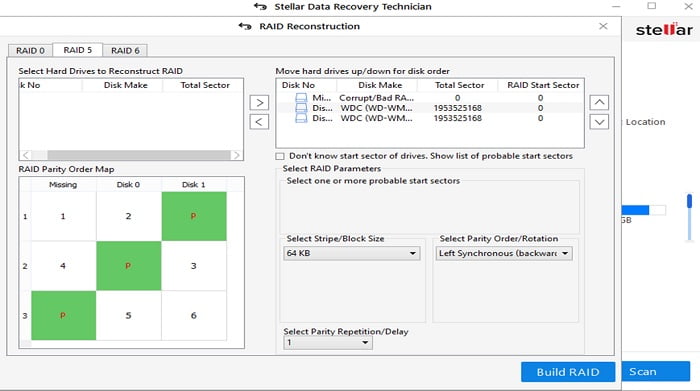Select the RAID 5 tab

point(78,50)
